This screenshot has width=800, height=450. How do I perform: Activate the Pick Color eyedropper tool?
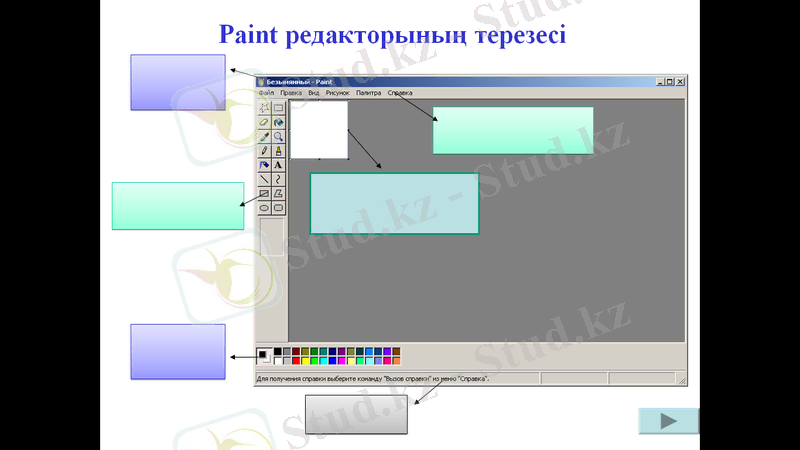[265, 136]
